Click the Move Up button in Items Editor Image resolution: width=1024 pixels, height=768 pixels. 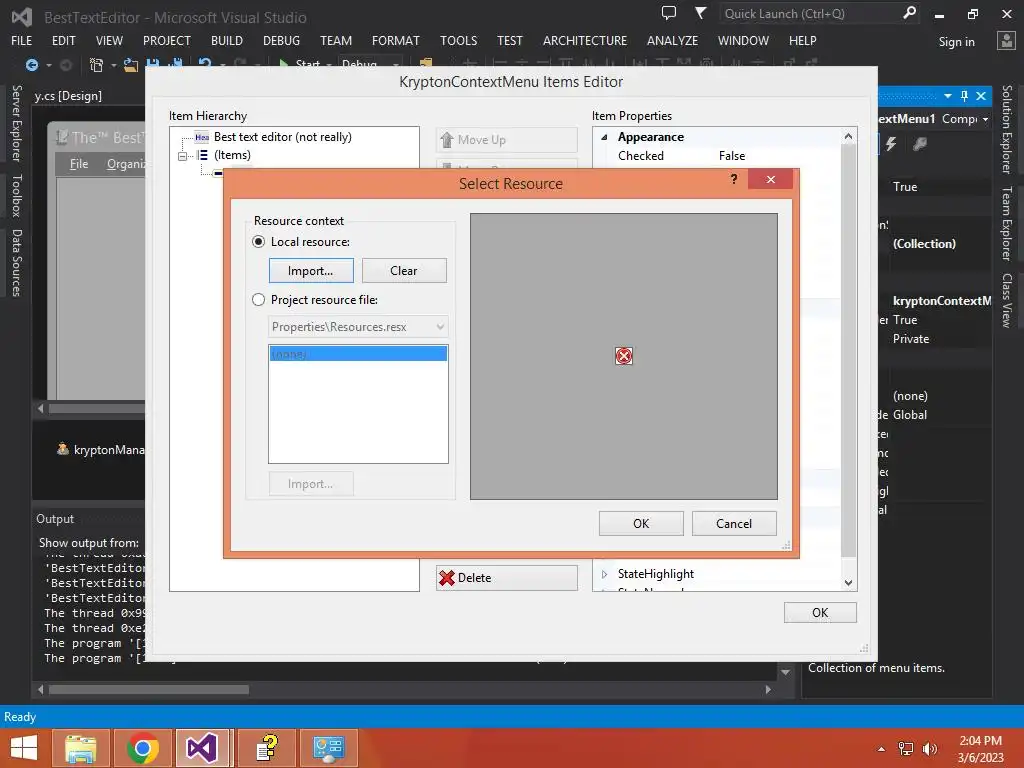507,140
